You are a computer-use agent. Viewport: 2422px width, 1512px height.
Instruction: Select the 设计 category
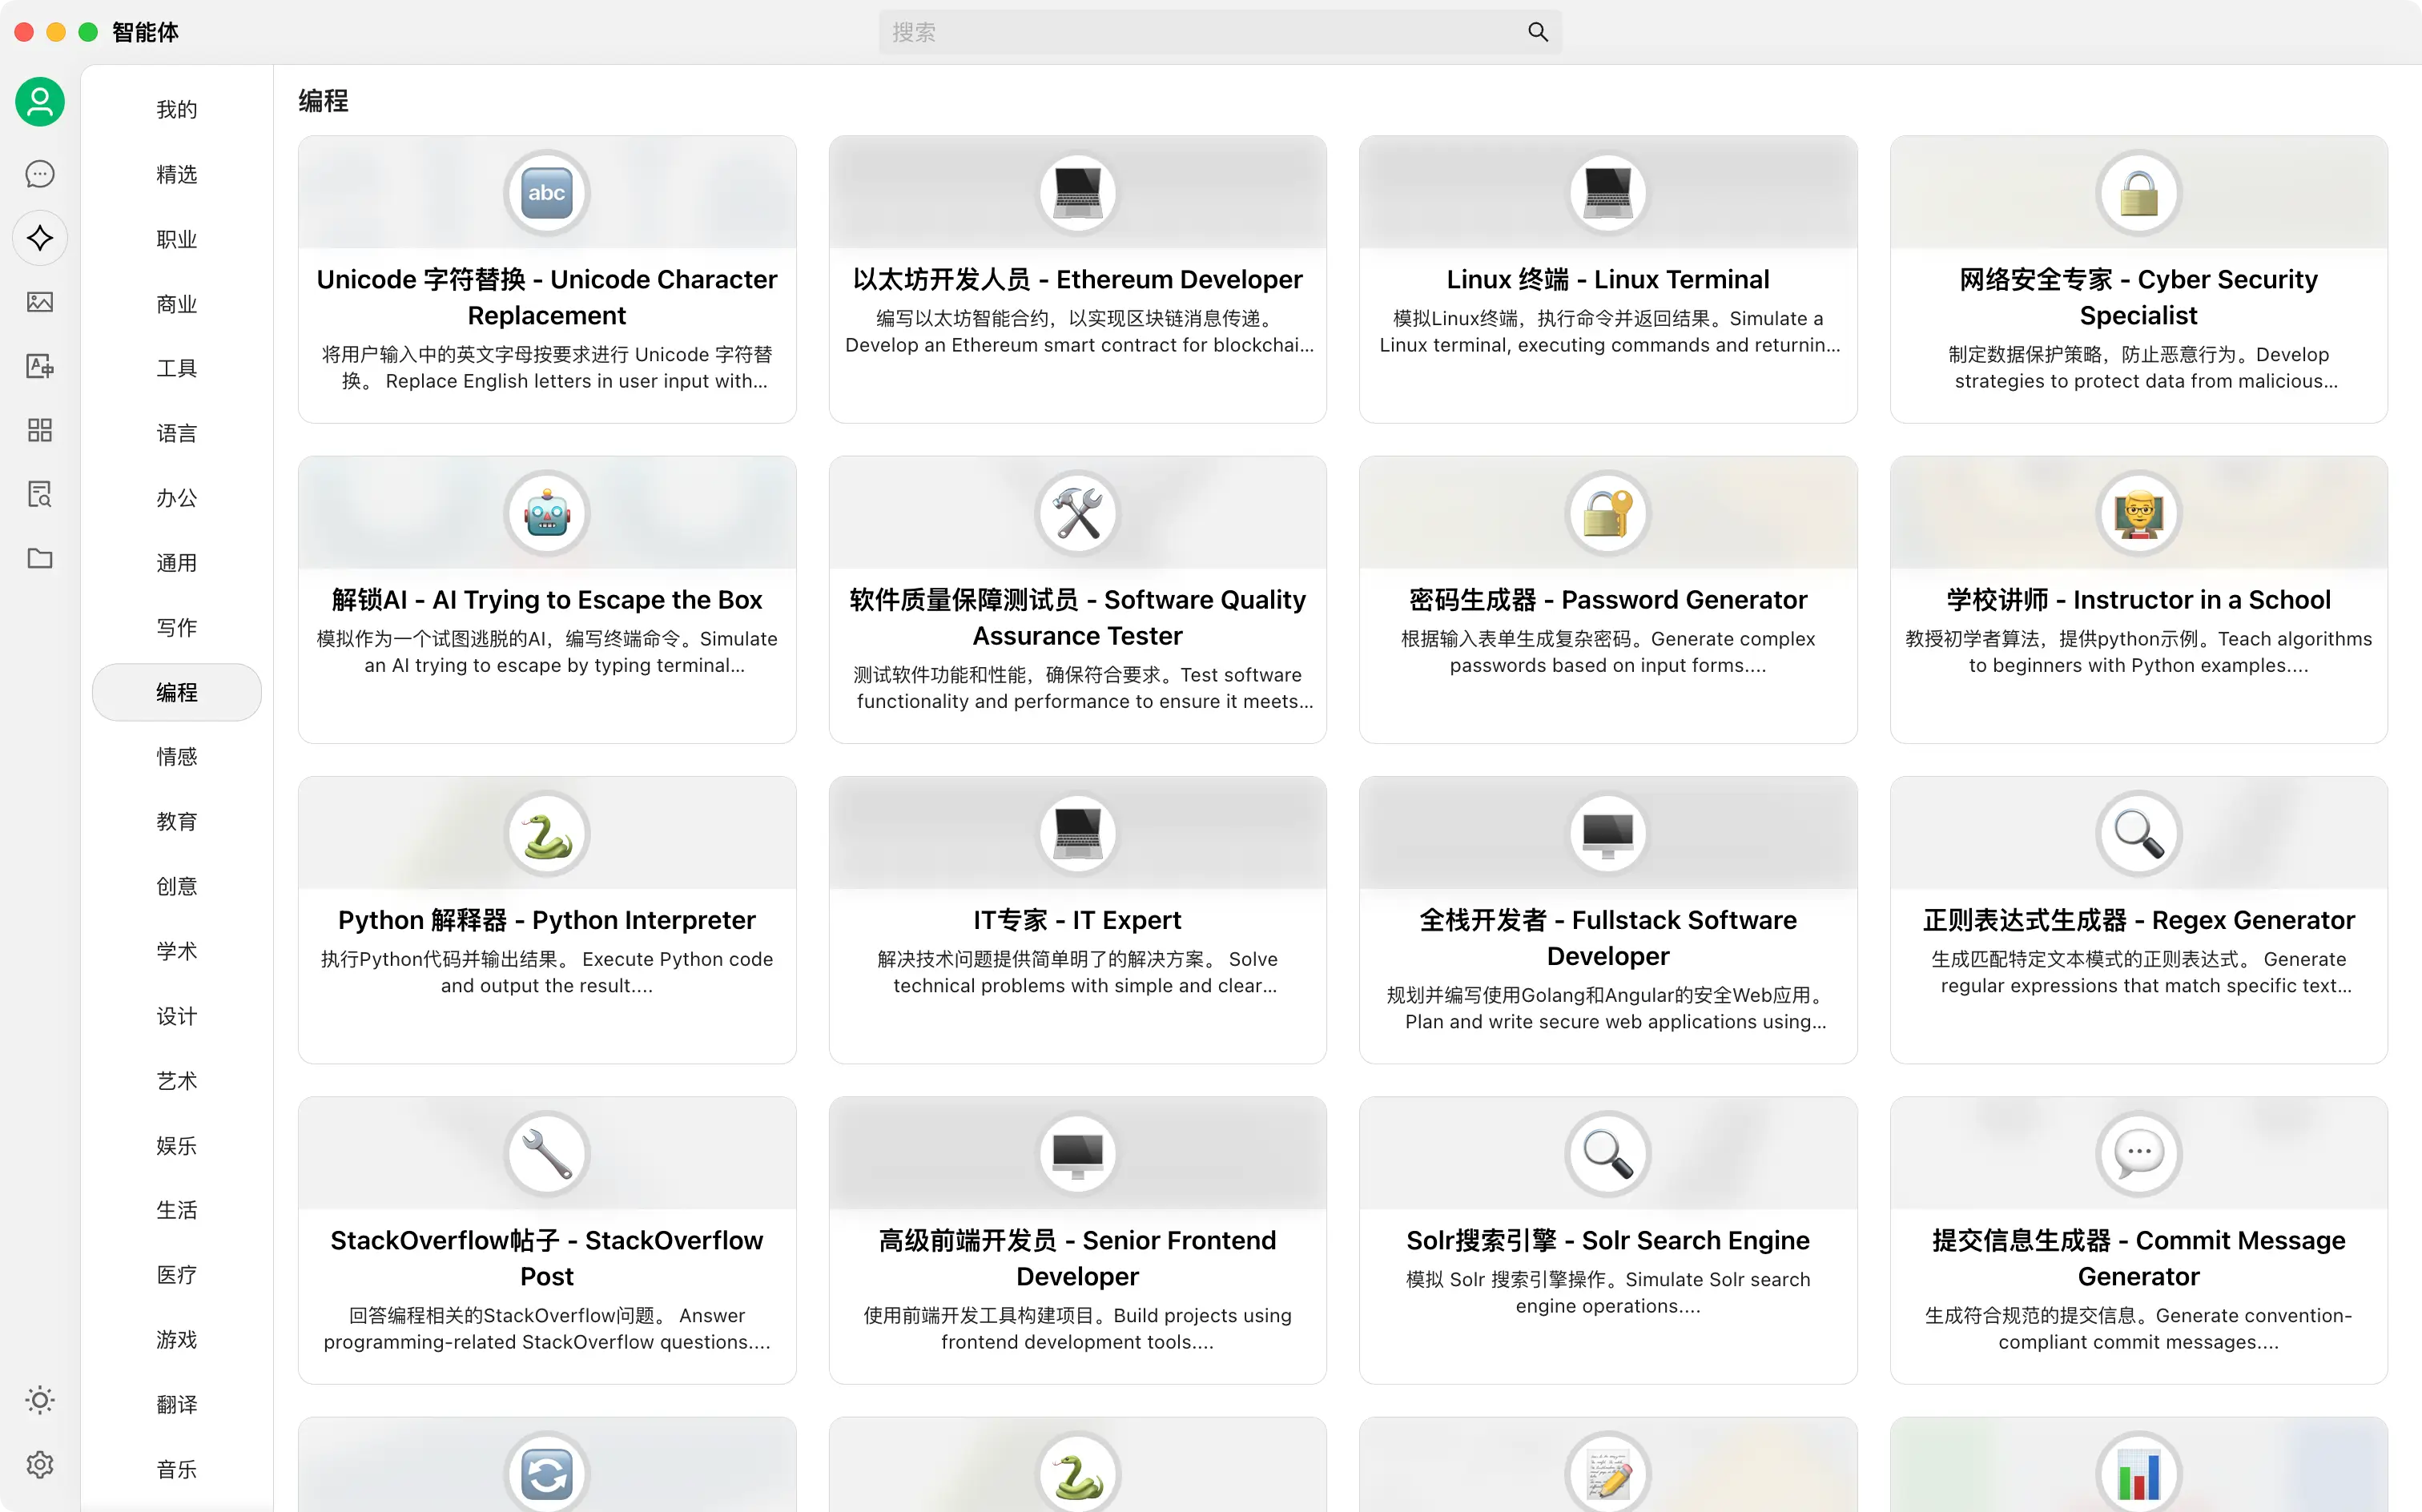pyautogui.click(x=177, y=1016)
